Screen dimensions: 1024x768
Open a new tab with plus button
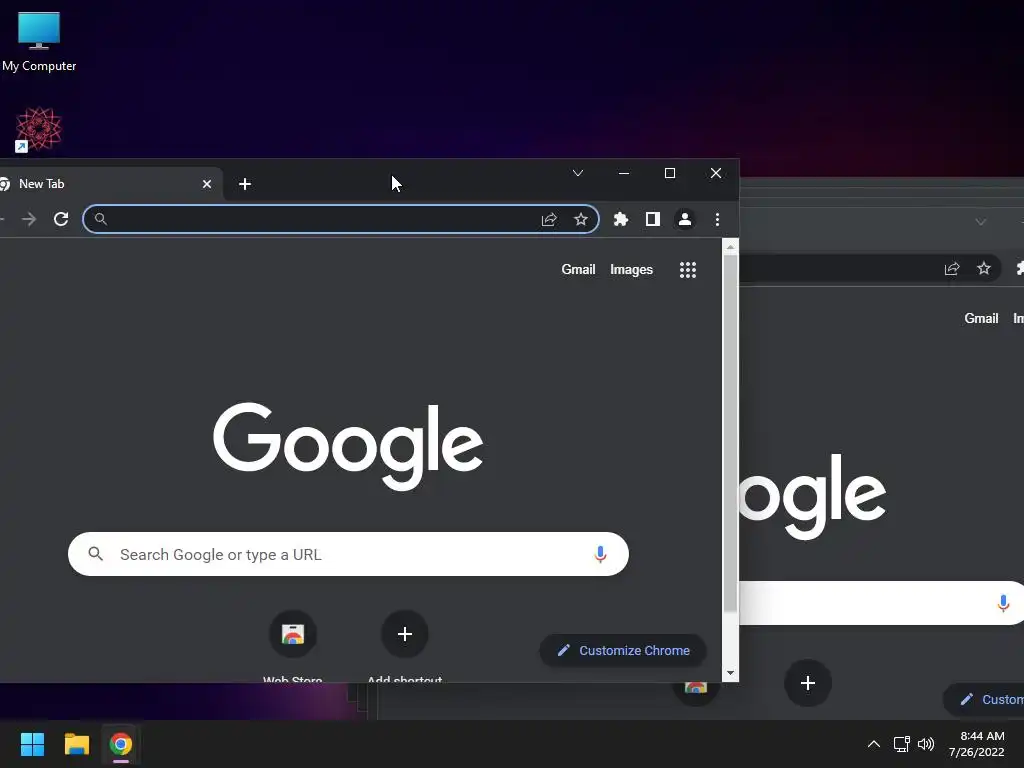coord(245,184)
